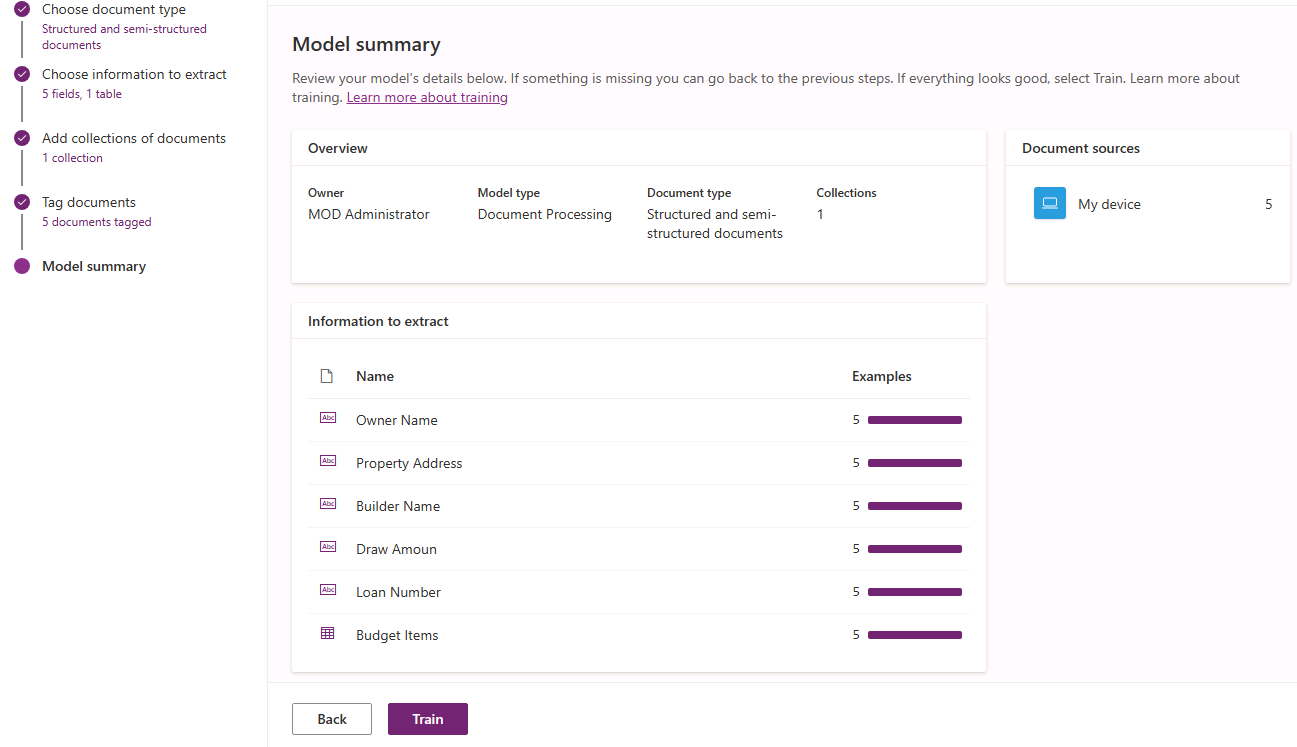
Task: Click the text icon next to Loan Number
Action: point(327,591)
